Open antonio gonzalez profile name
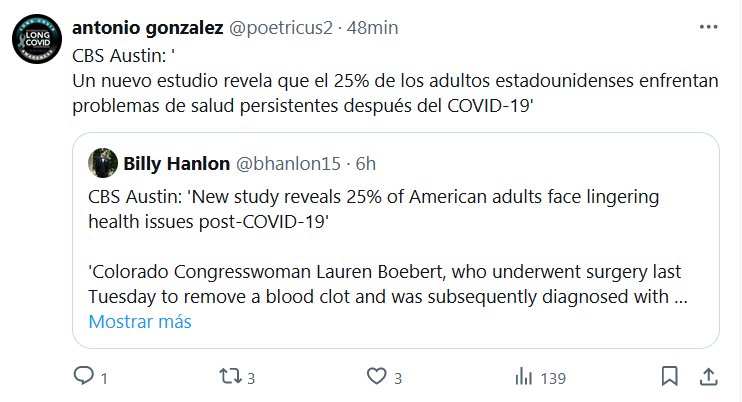 pyautogui.click(x=149, y=28)
